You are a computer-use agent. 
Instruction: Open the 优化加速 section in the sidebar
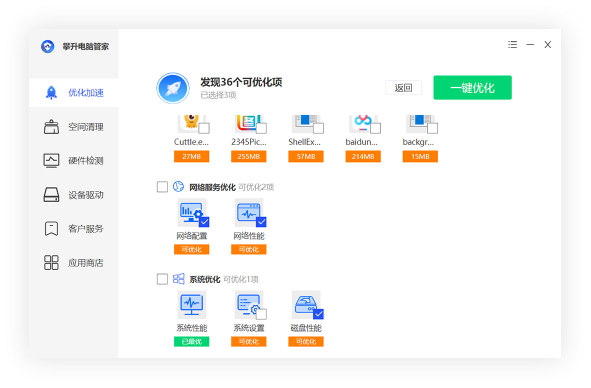click(x=73, y=93)
